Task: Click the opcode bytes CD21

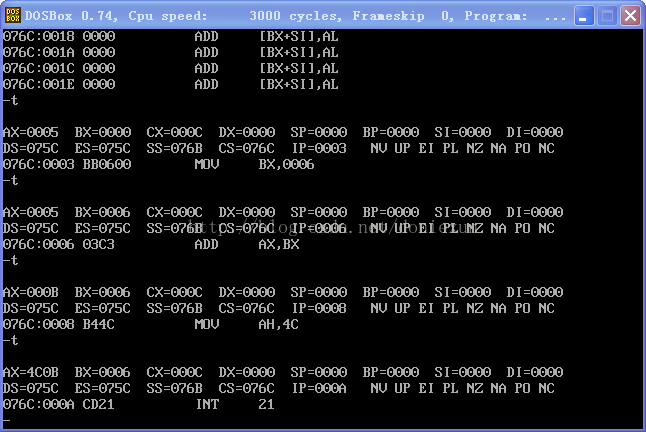Action: [98, 404]
